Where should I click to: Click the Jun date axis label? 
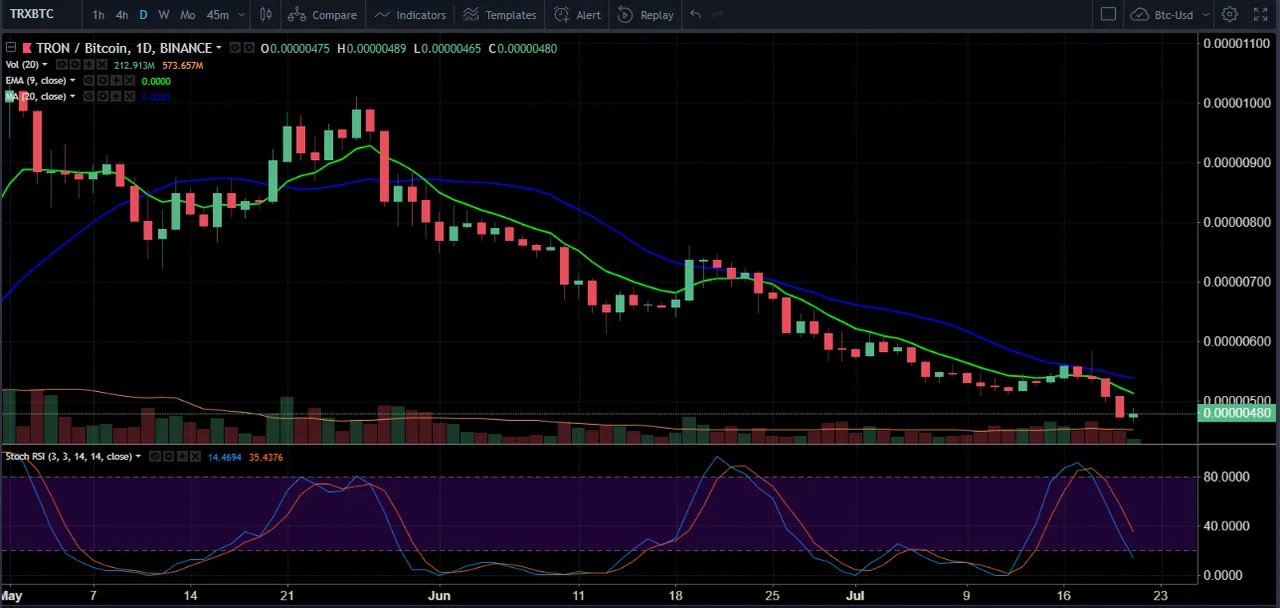click(439, 594)
